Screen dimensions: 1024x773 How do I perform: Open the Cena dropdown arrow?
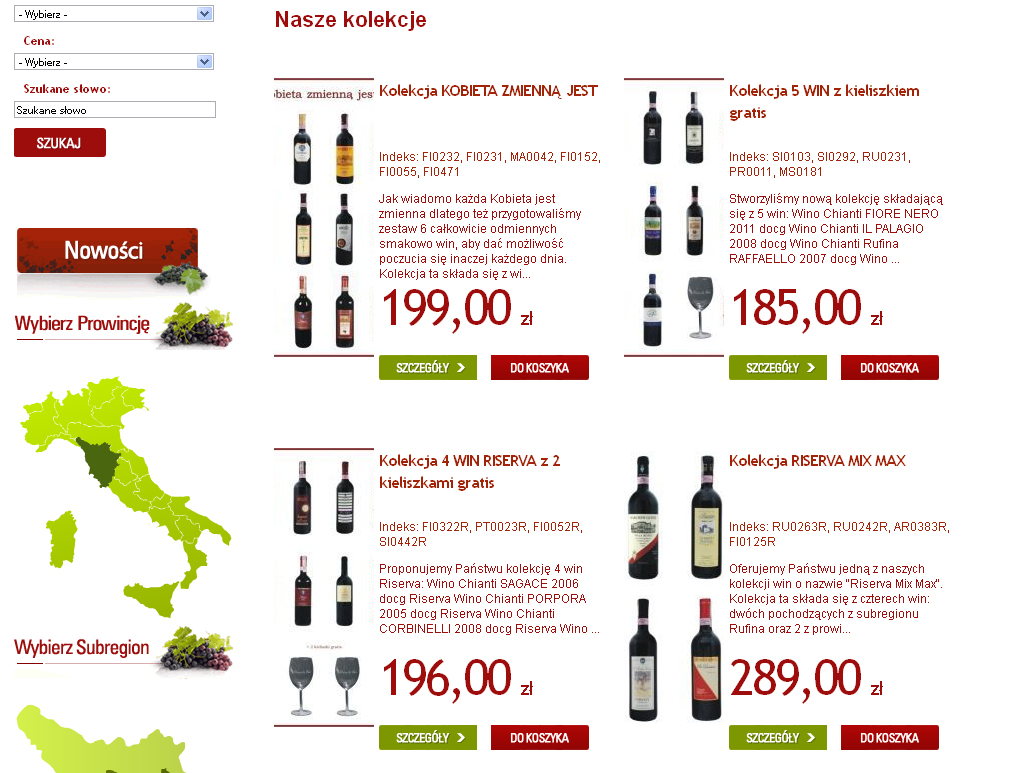(x=204, y=62)
